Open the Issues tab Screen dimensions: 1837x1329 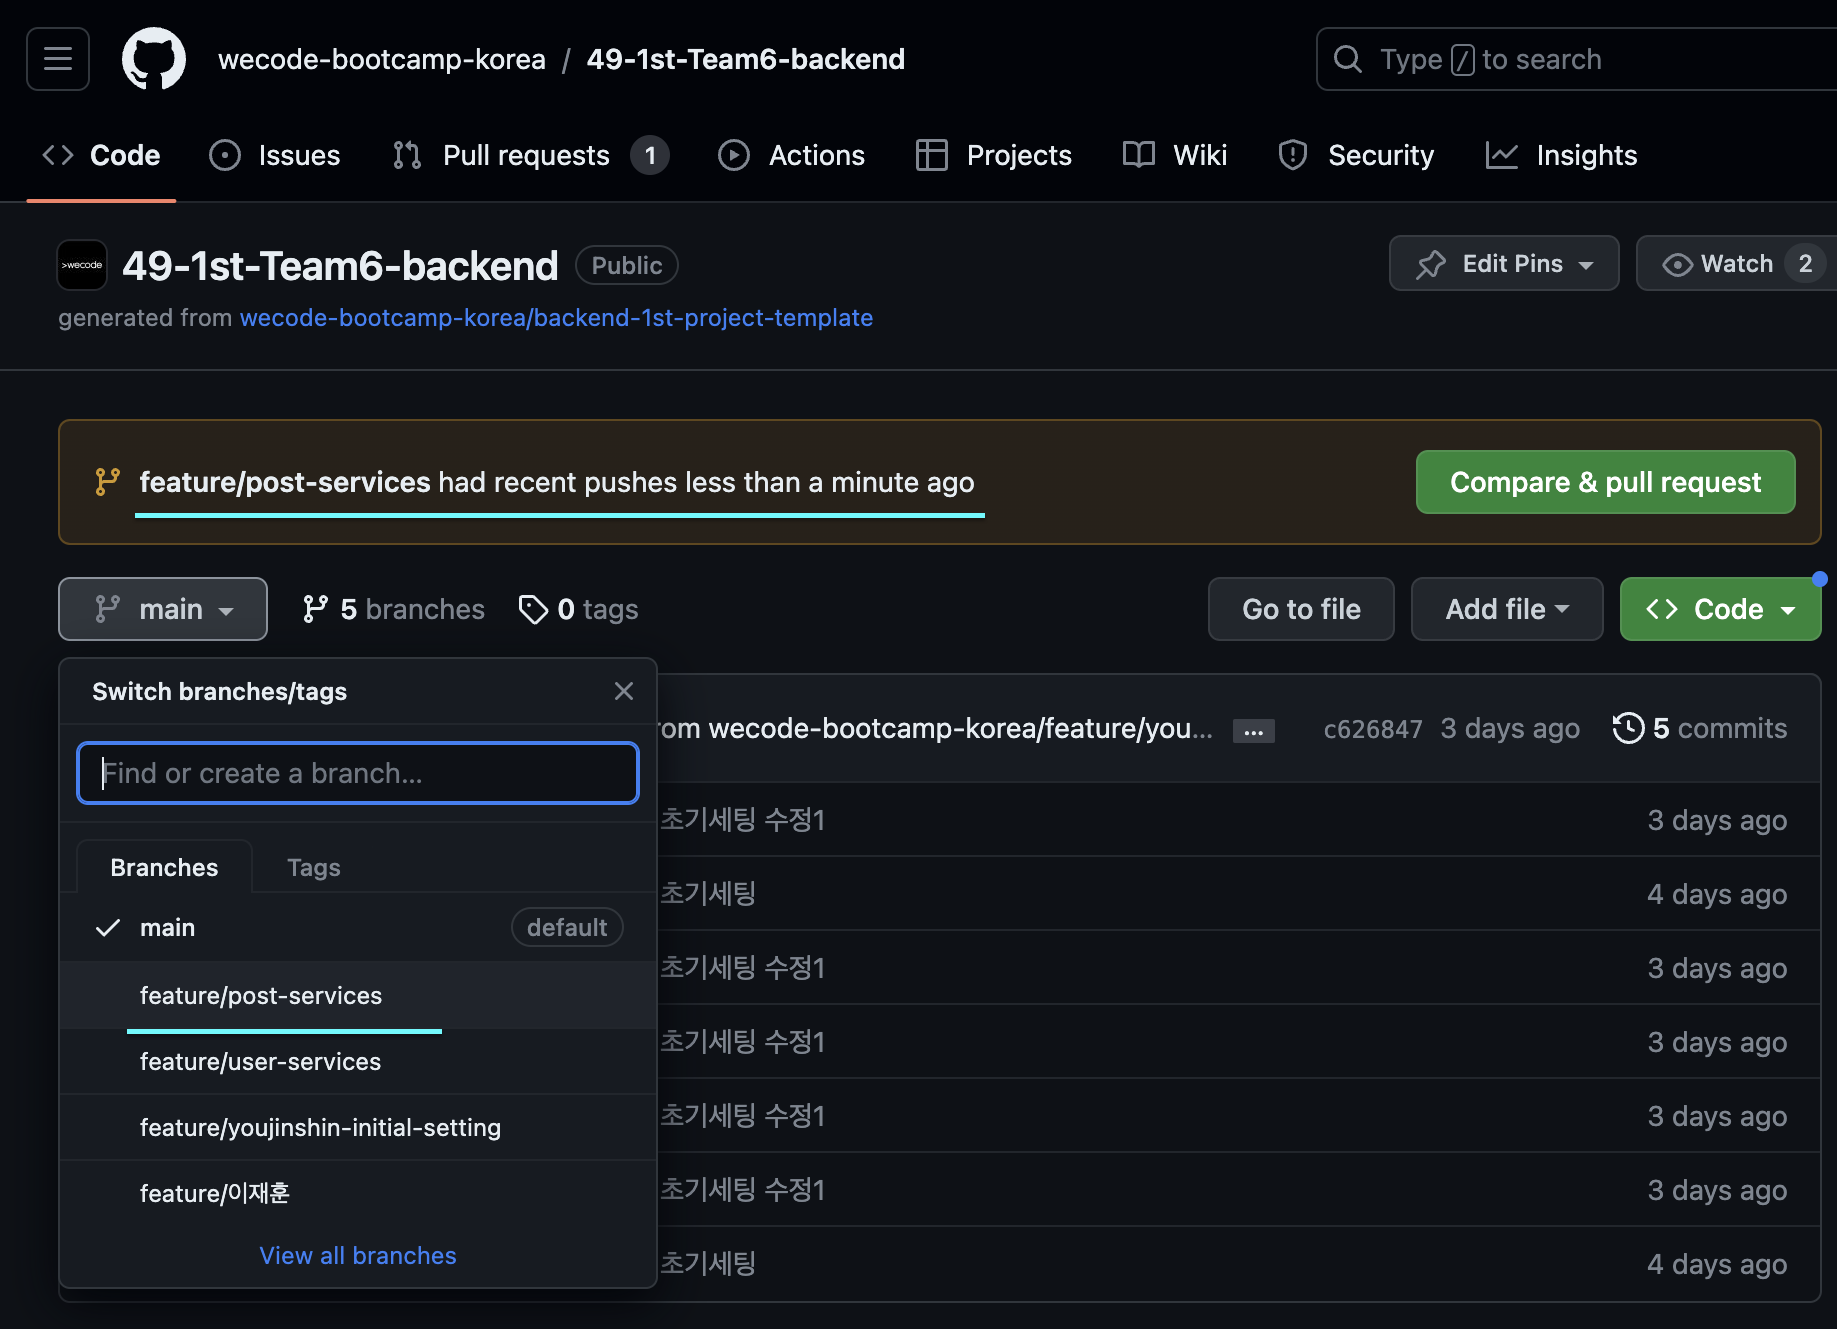275,155
